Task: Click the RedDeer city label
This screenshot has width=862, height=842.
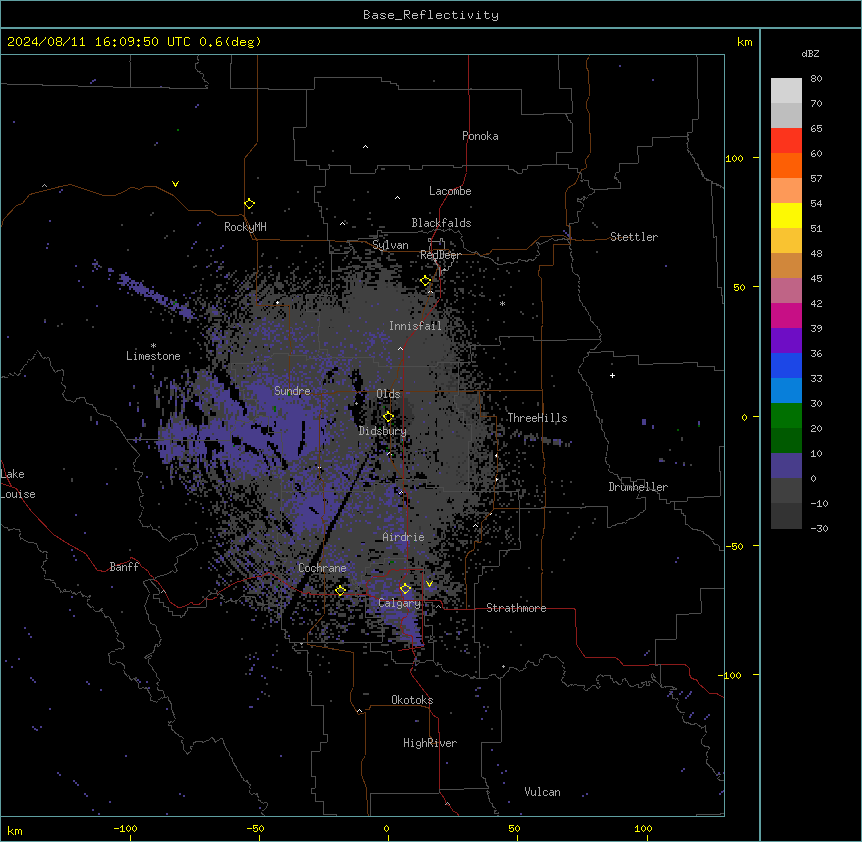Action: [440, 255]
